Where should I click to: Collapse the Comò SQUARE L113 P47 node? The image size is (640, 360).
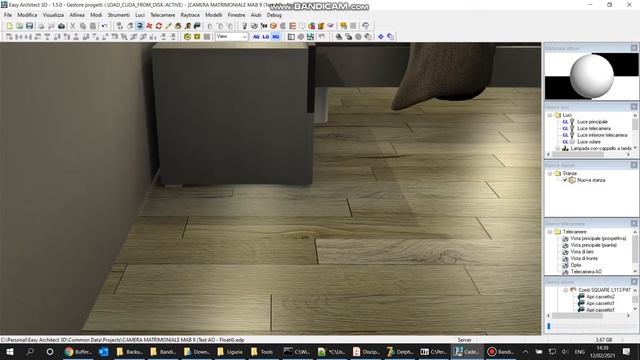click(x=566, y=290)
